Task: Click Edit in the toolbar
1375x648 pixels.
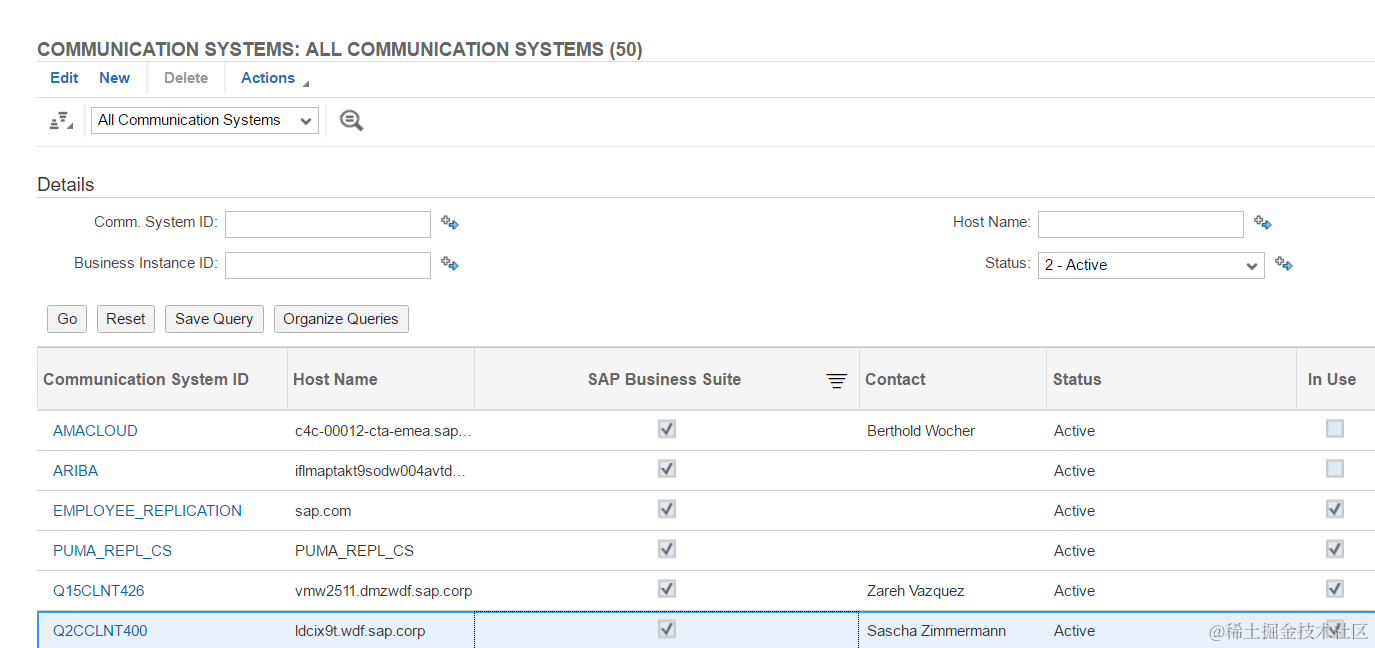Action: click(64, 78)
